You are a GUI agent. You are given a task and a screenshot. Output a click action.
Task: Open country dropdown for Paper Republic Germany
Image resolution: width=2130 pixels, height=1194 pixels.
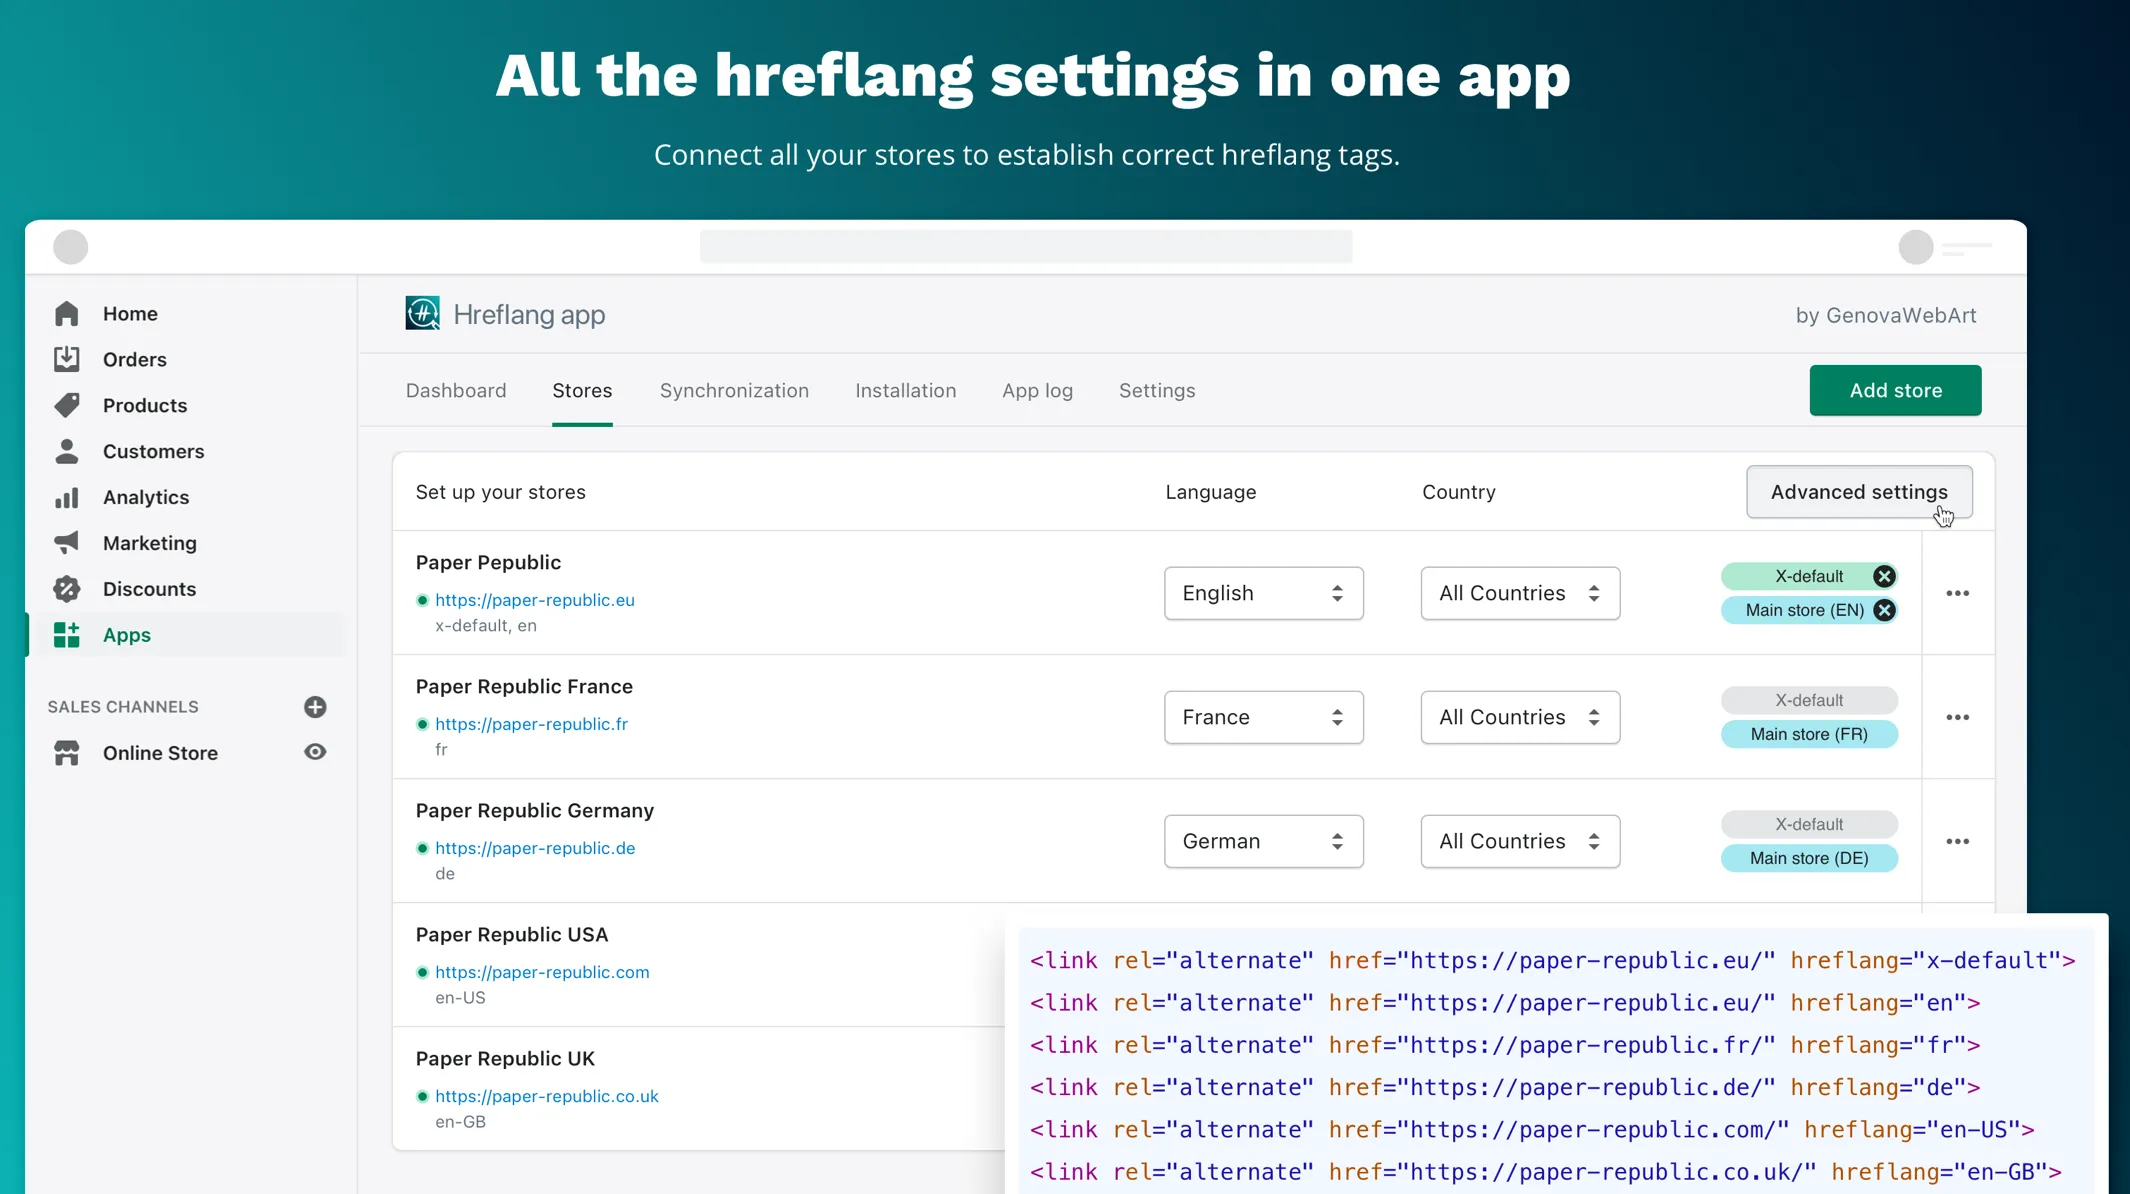tap(1520, 841)
